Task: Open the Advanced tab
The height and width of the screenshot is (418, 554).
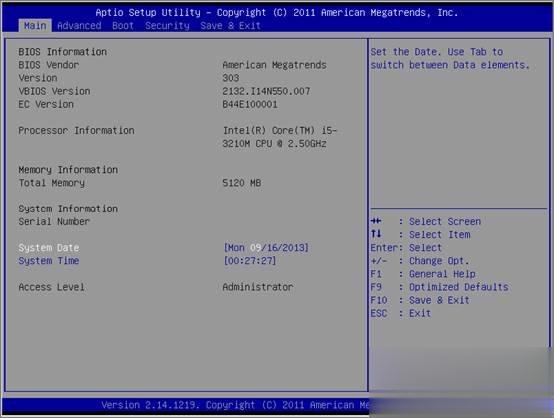Action: pyautogui.click(x=79, y=26)
